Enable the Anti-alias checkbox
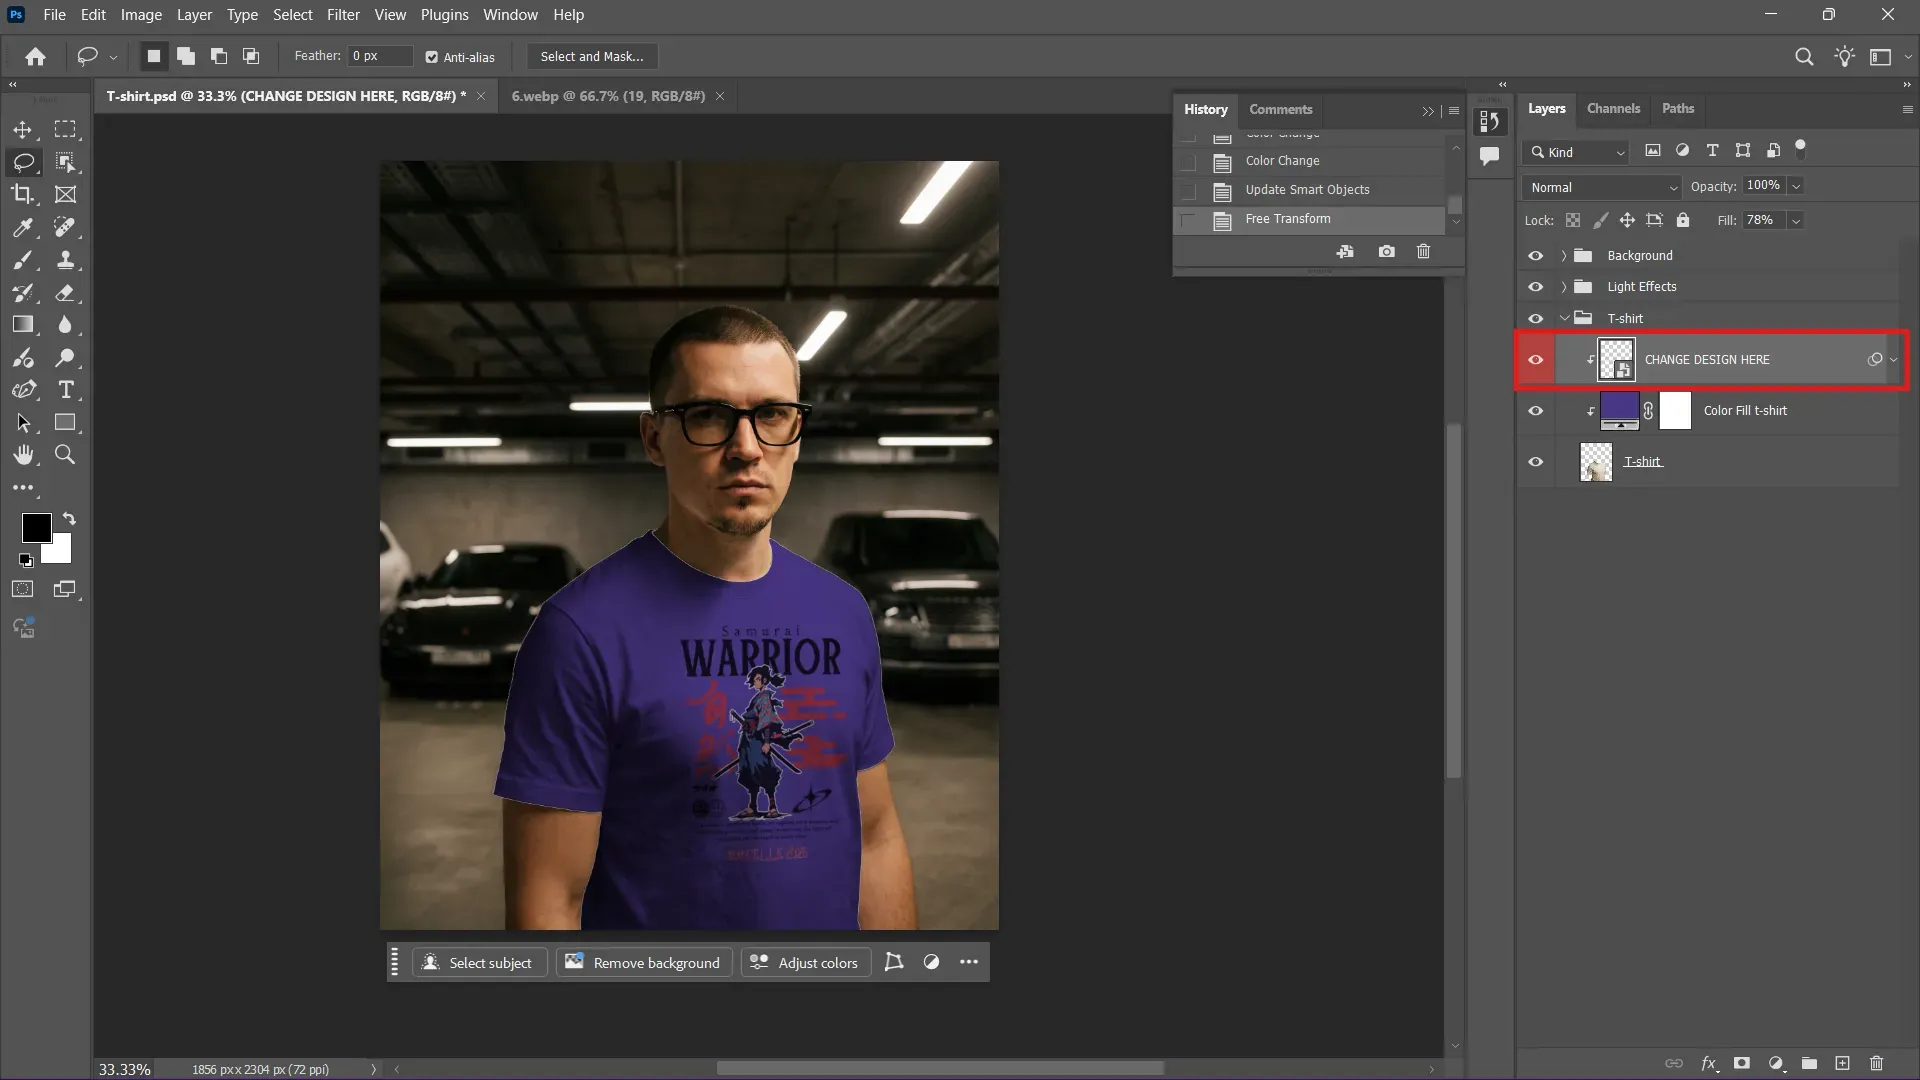 pyautogui.click(x=433, y=57)
